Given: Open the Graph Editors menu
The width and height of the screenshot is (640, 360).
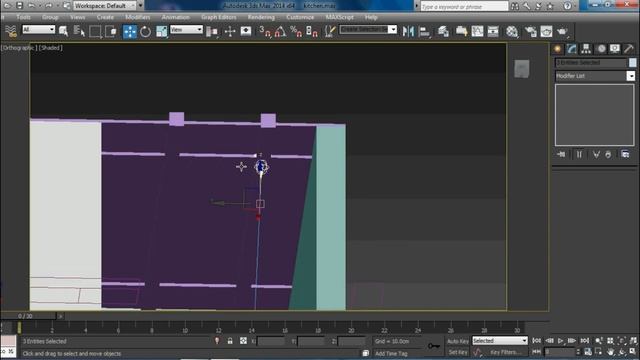Looking at the screenshot, I should tap(219, 18).
